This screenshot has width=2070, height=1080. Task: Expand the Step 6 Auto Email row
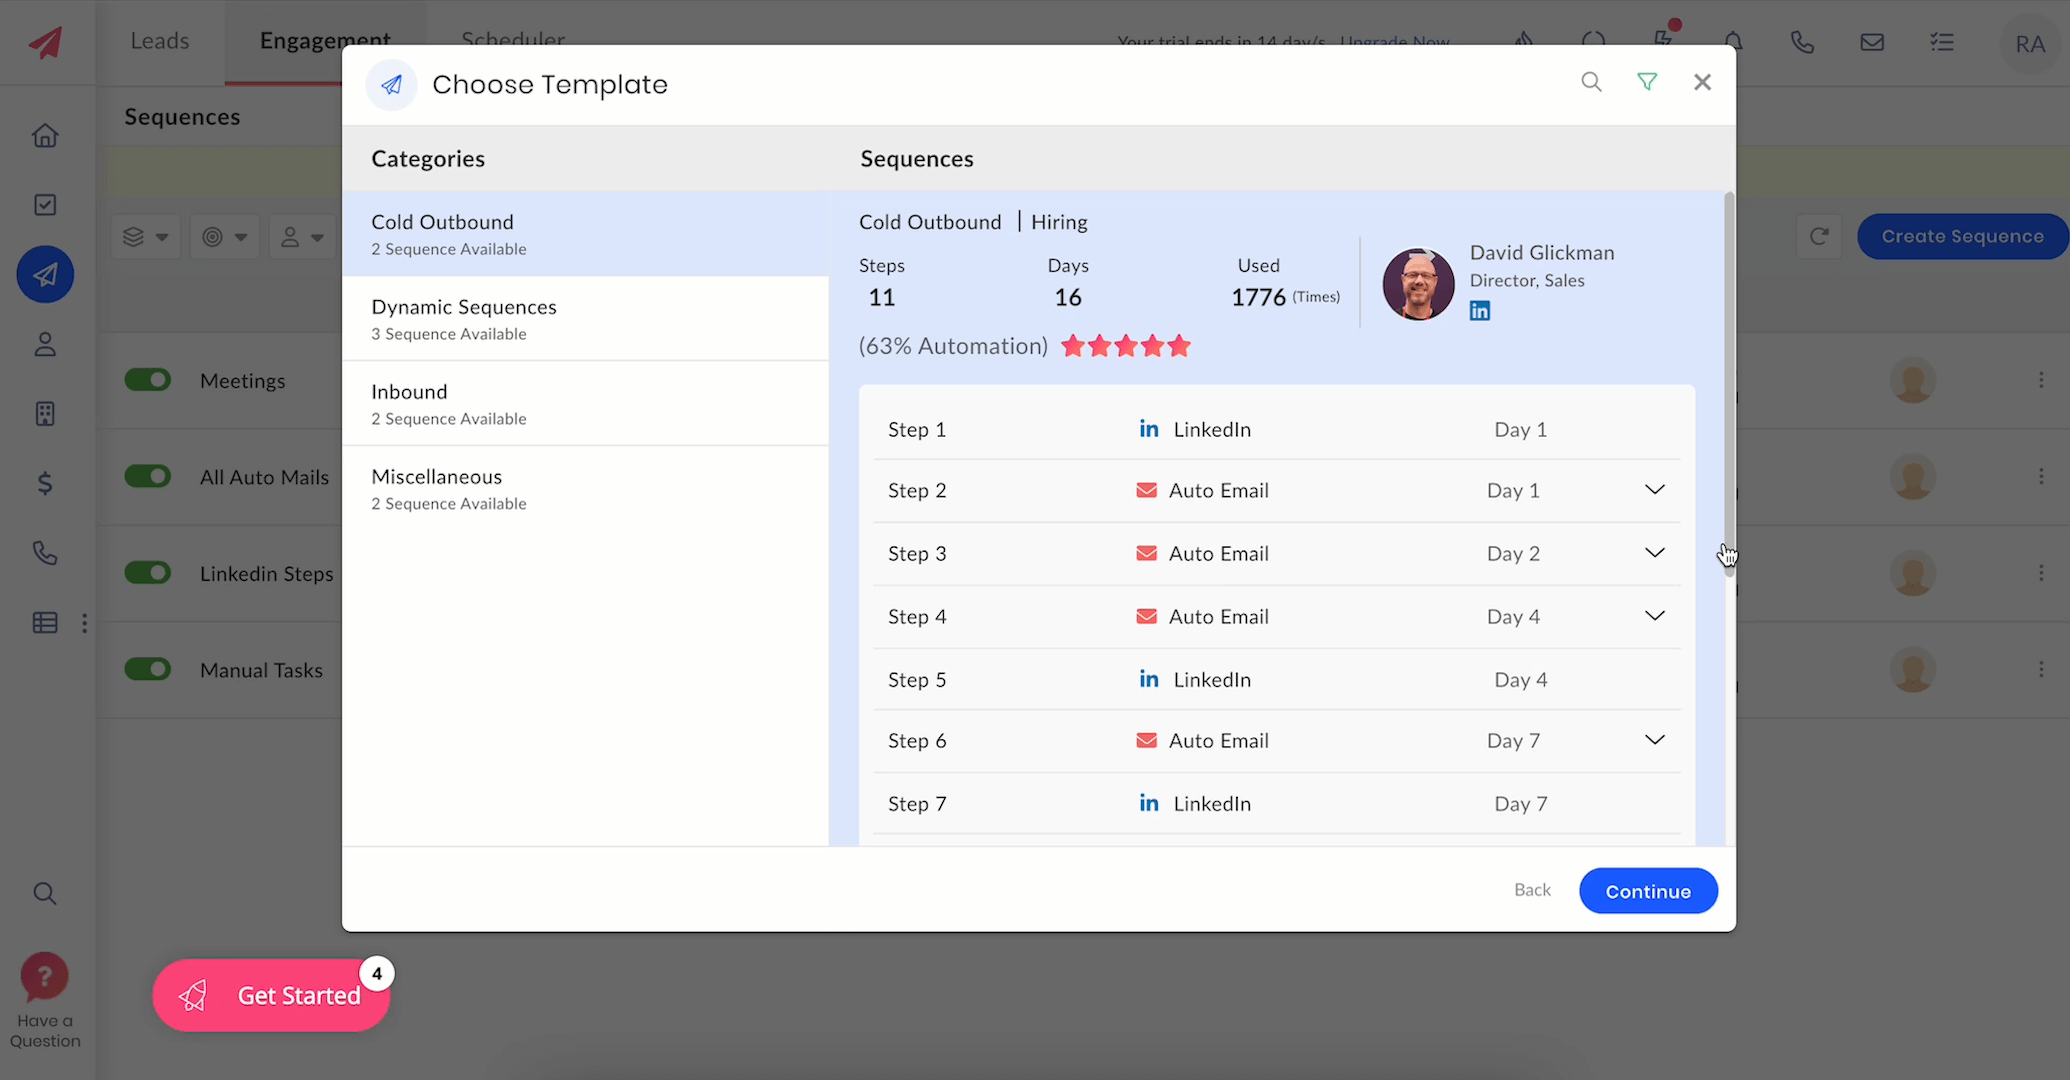click(1655, 740)
